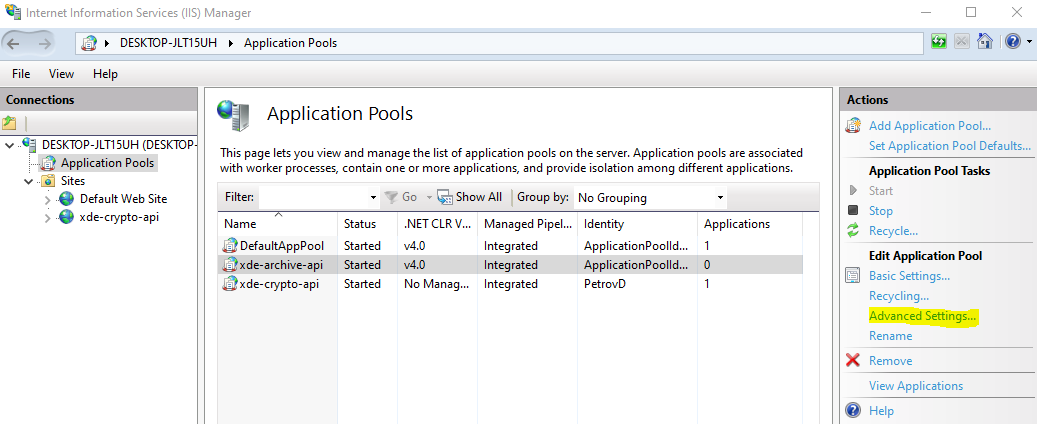The height and width of the screenshot is (424, 1037).
Task: Select the Sites folder in tree
Action: 72,181
